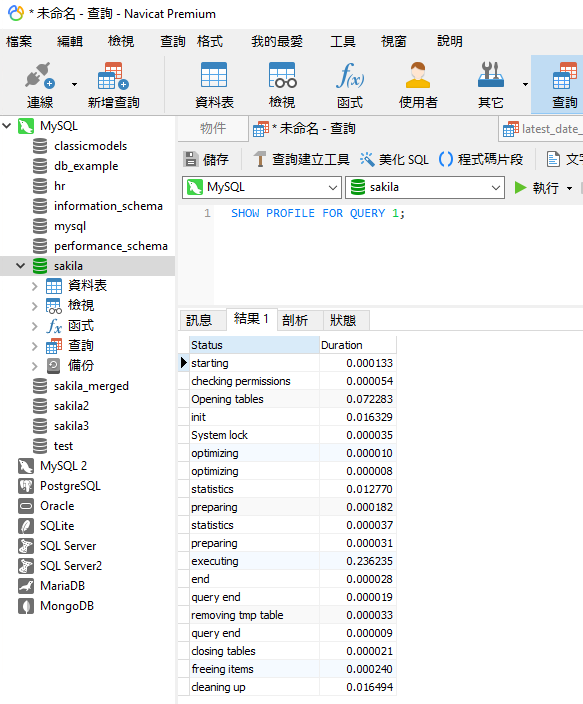The height and width of the screenshot is (704, 583).
Task: Open the 新增查詢 (New Query) tool
Action: (113, 85)
